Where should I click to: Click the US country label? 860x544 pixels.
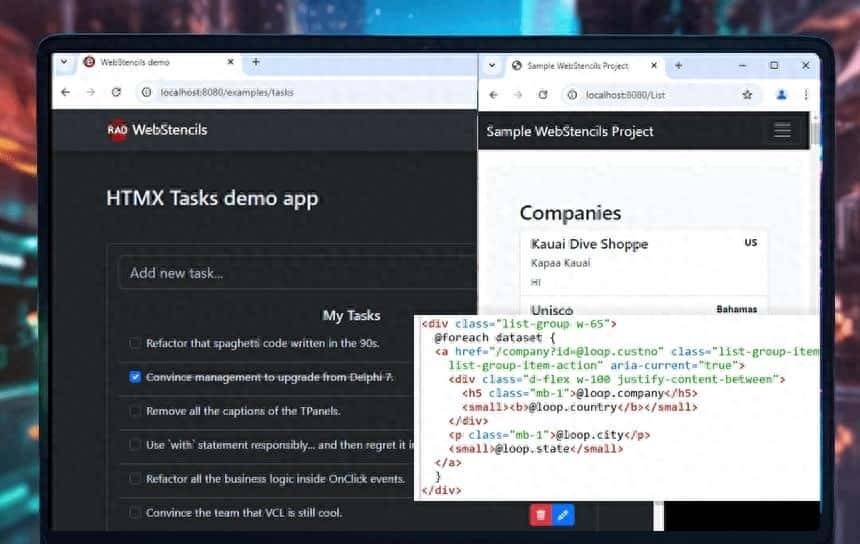[751, 242]
